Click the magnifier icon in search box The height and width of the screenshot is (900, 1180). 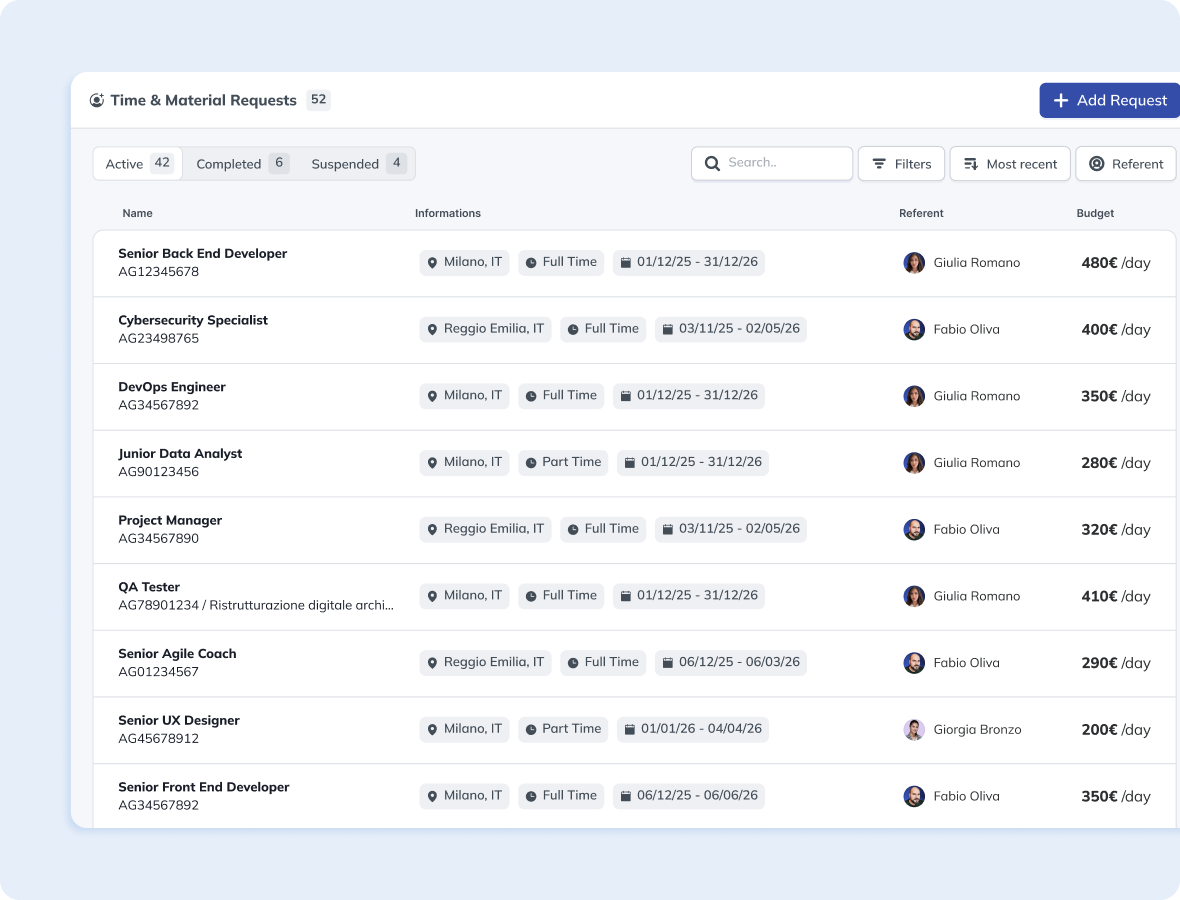[712, 163]
